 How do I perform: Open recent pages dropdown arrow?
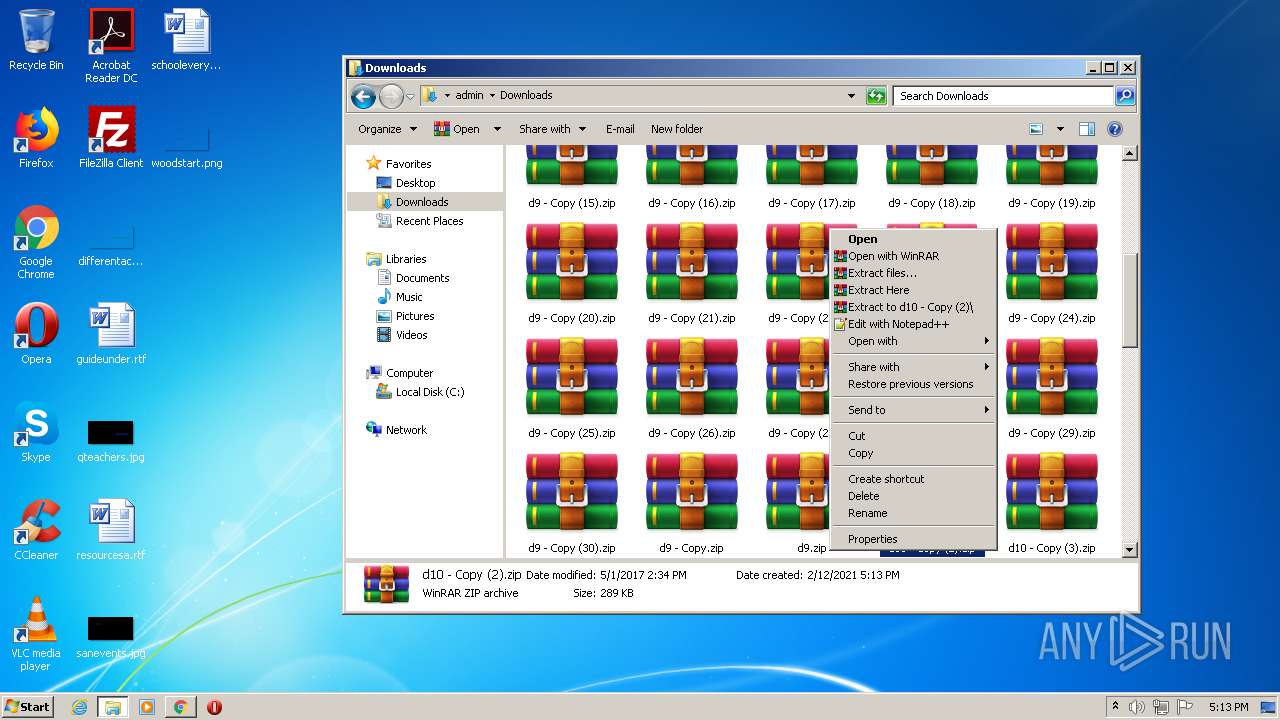pyautogui.click(x=410, y=96)
